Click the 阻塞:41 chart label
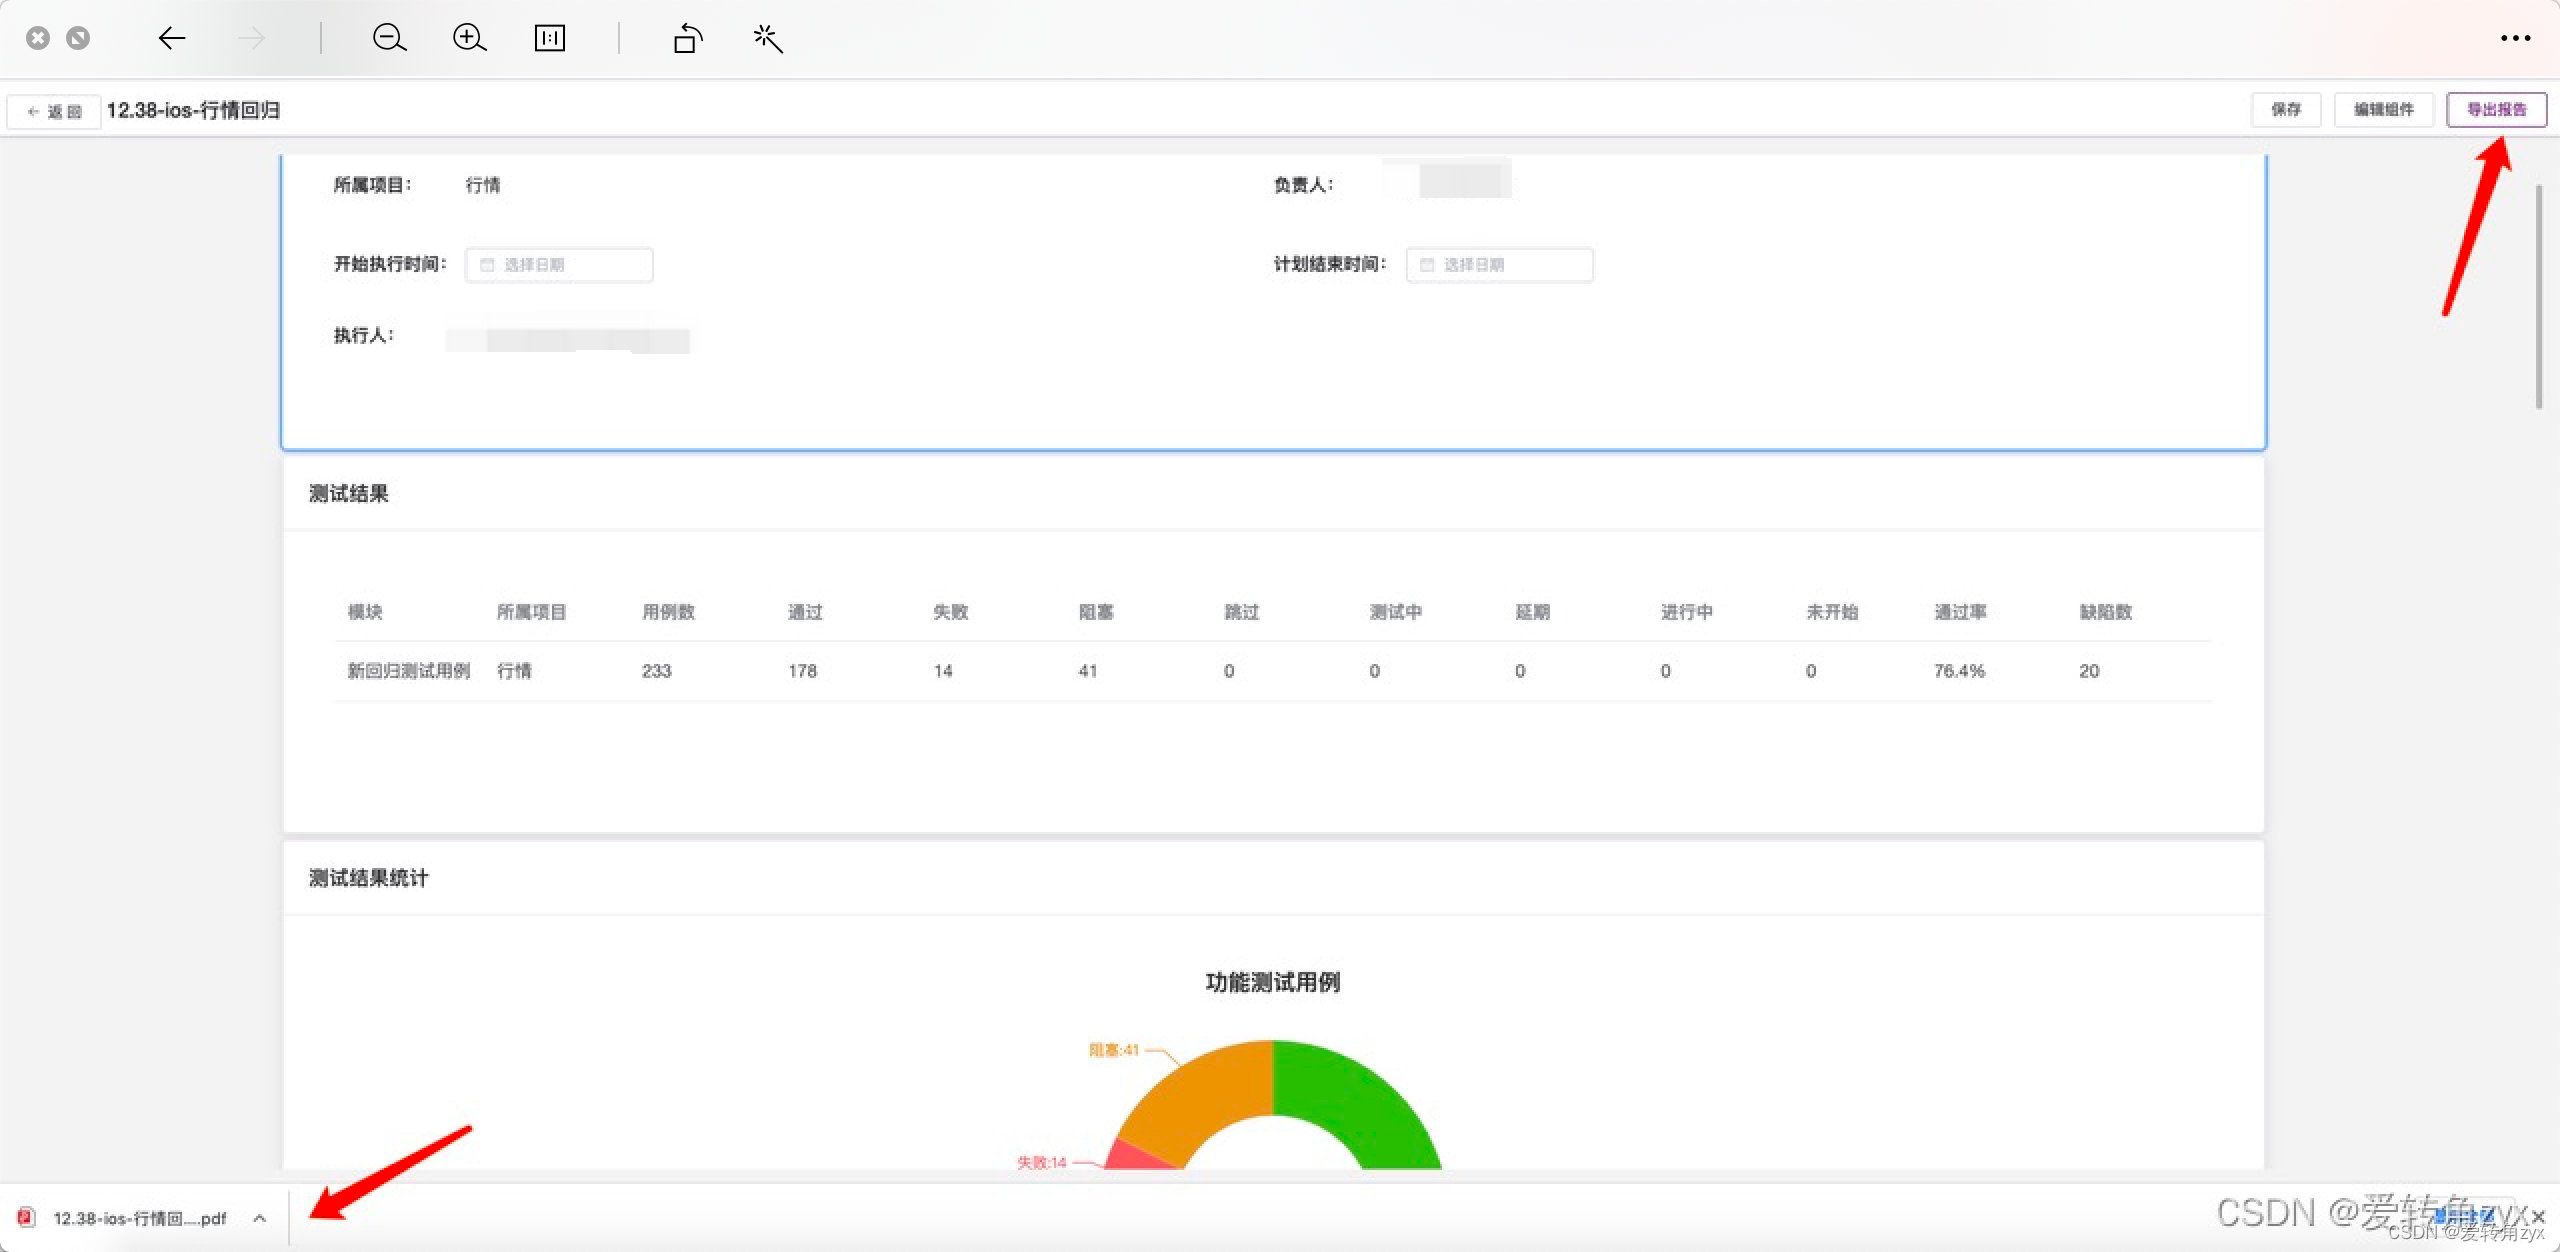Screen dimensions: 2560x1252 click(x=1113, y=1050)
